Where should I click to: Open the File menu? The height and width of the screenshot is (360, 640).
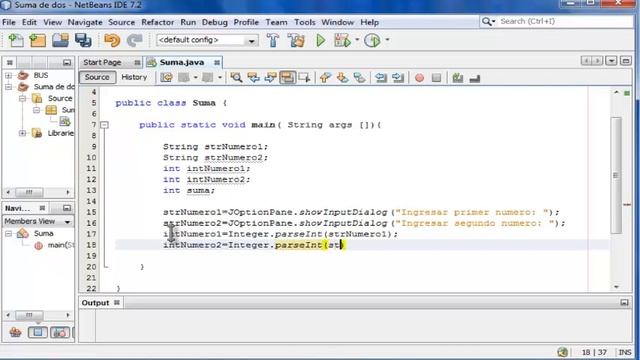point(9,22)
